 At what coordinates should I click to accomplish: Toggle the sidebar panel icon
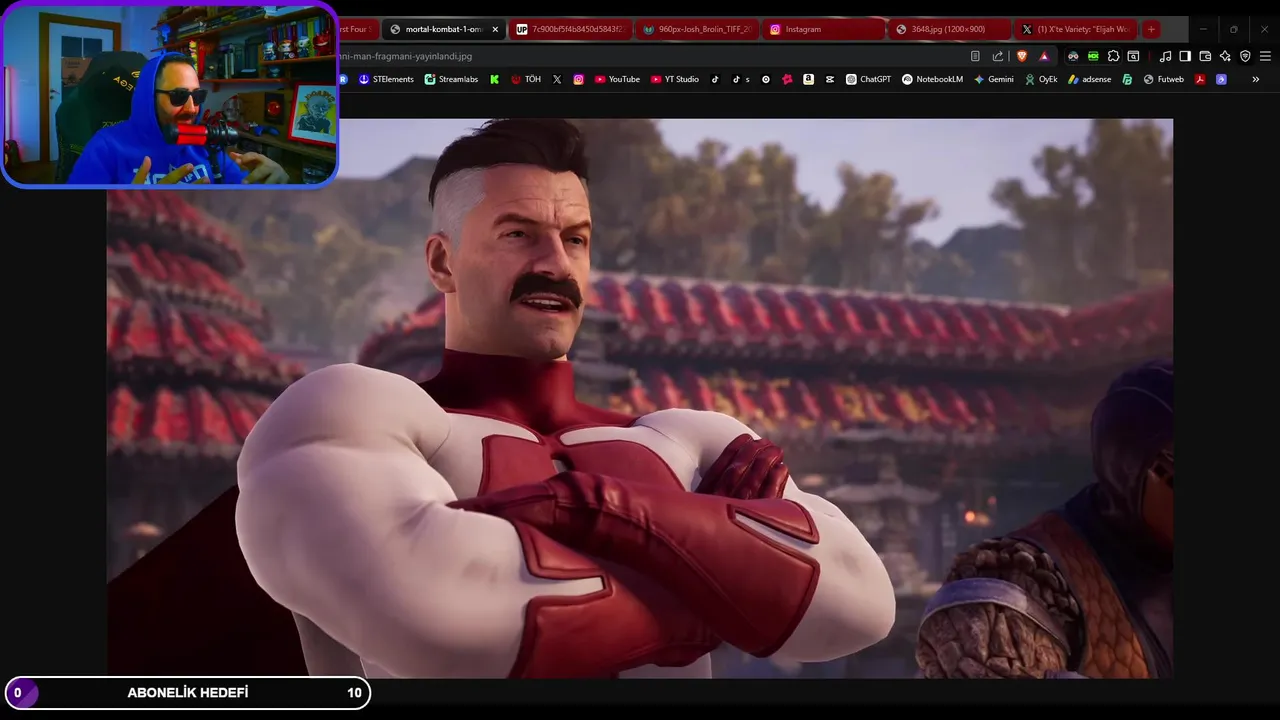(x=1185, y=56)
